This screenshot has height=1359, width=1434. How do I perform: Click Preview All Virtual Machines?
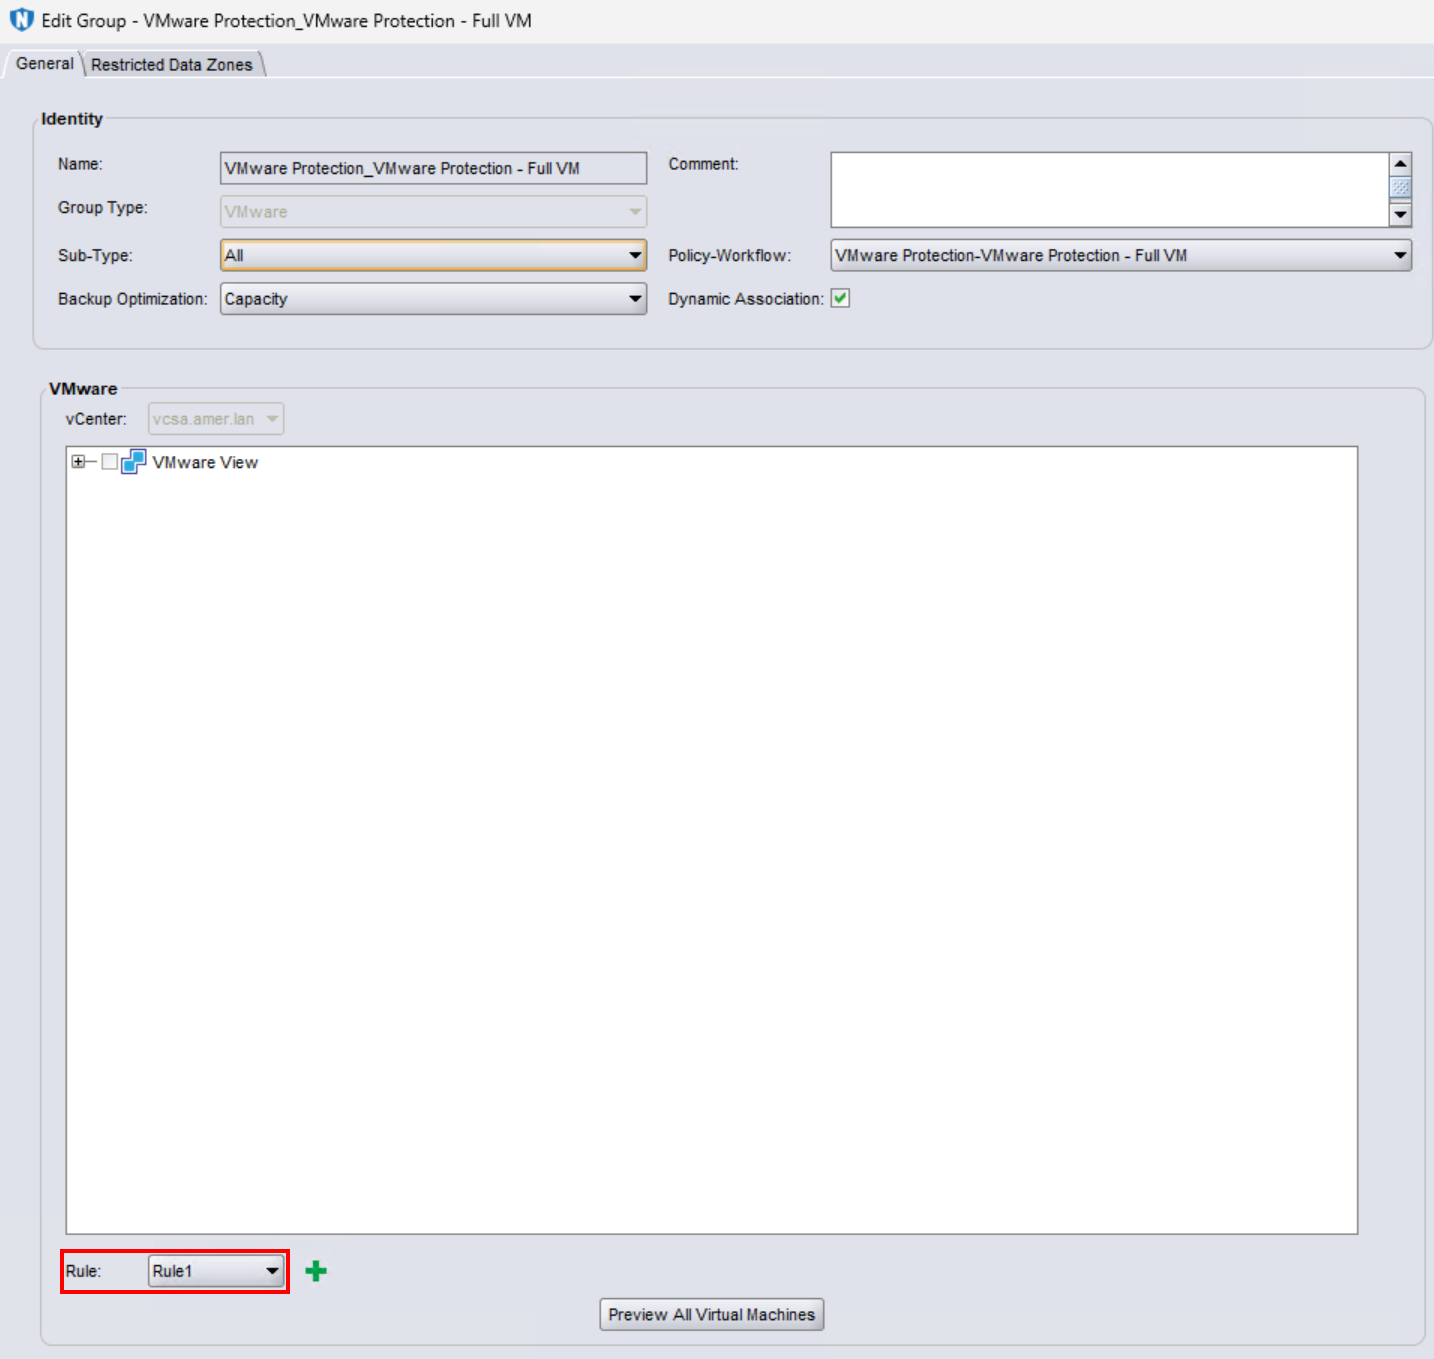pos(710,1314)
